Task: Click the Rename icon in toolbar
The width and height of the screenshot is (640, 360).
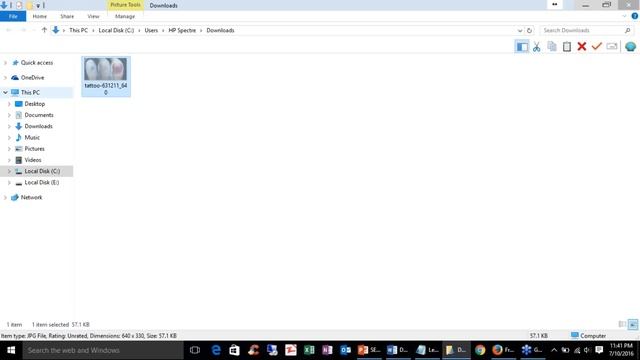Action: coord(611,47)
